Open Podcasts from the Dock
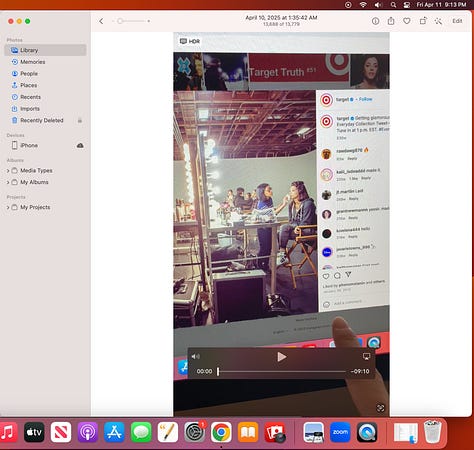474x450 pixels. pos(87,432)
